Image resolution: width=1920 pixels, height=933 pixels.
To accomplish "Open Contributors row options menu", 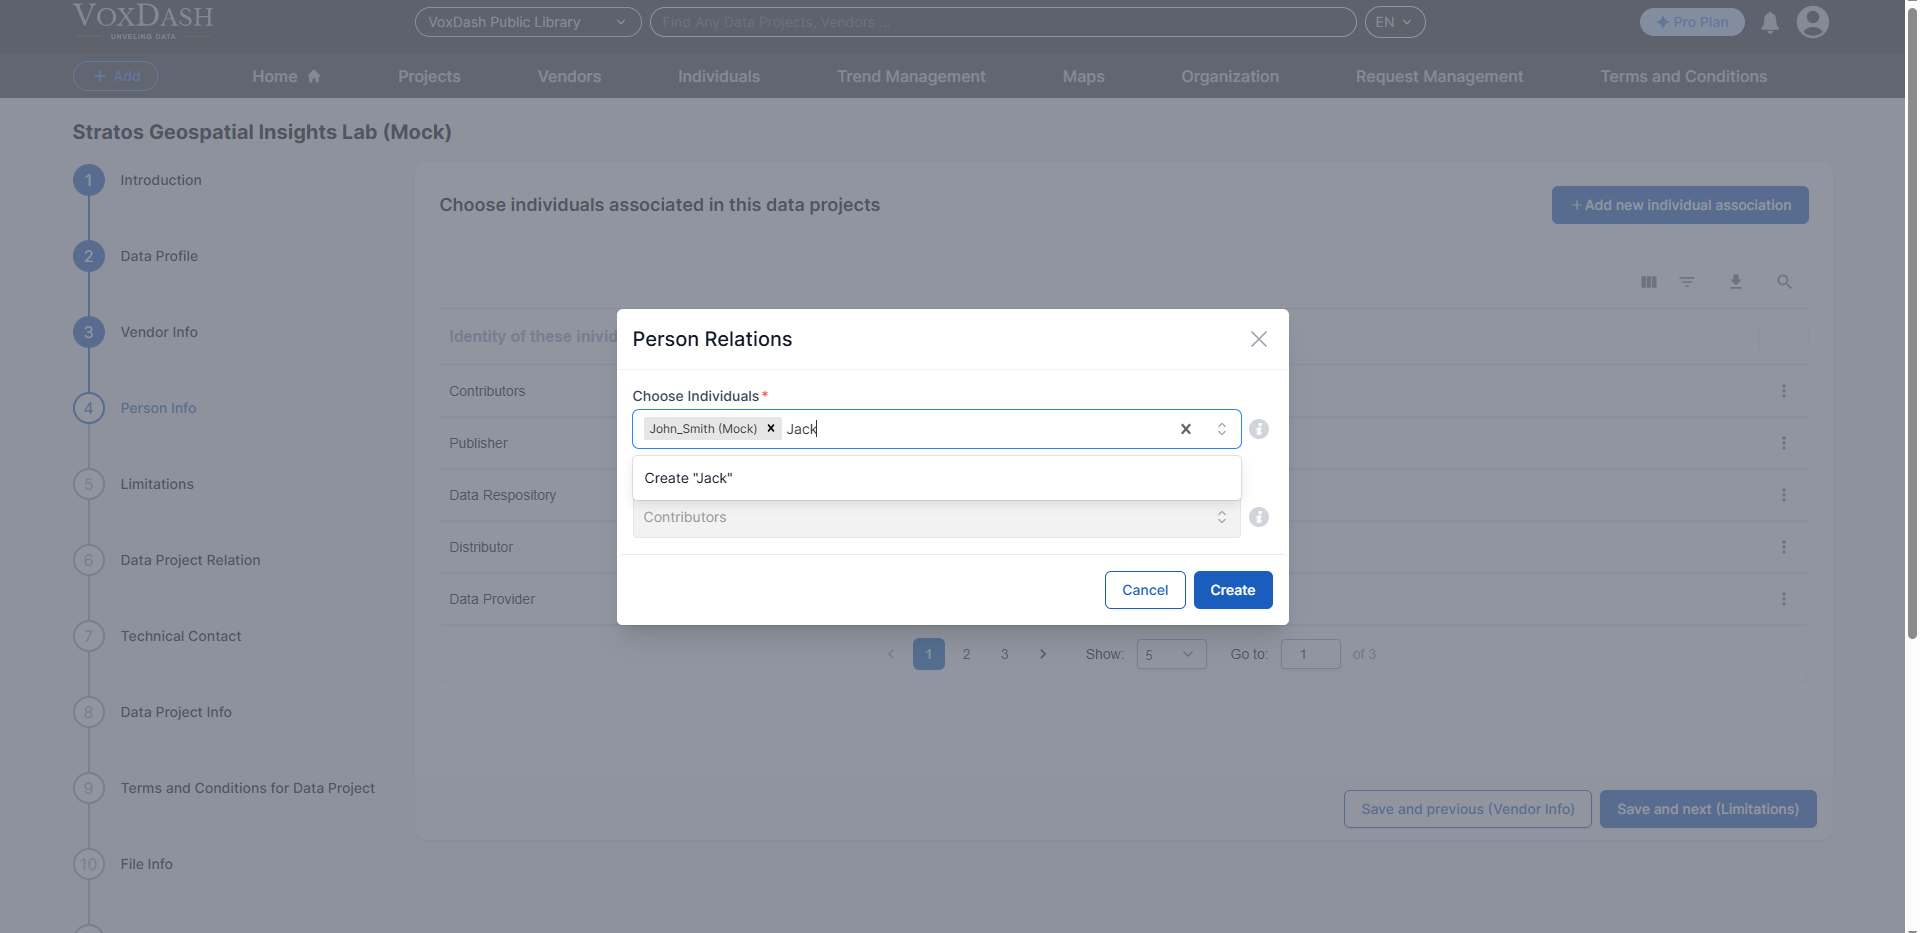I will point(1783,391).
